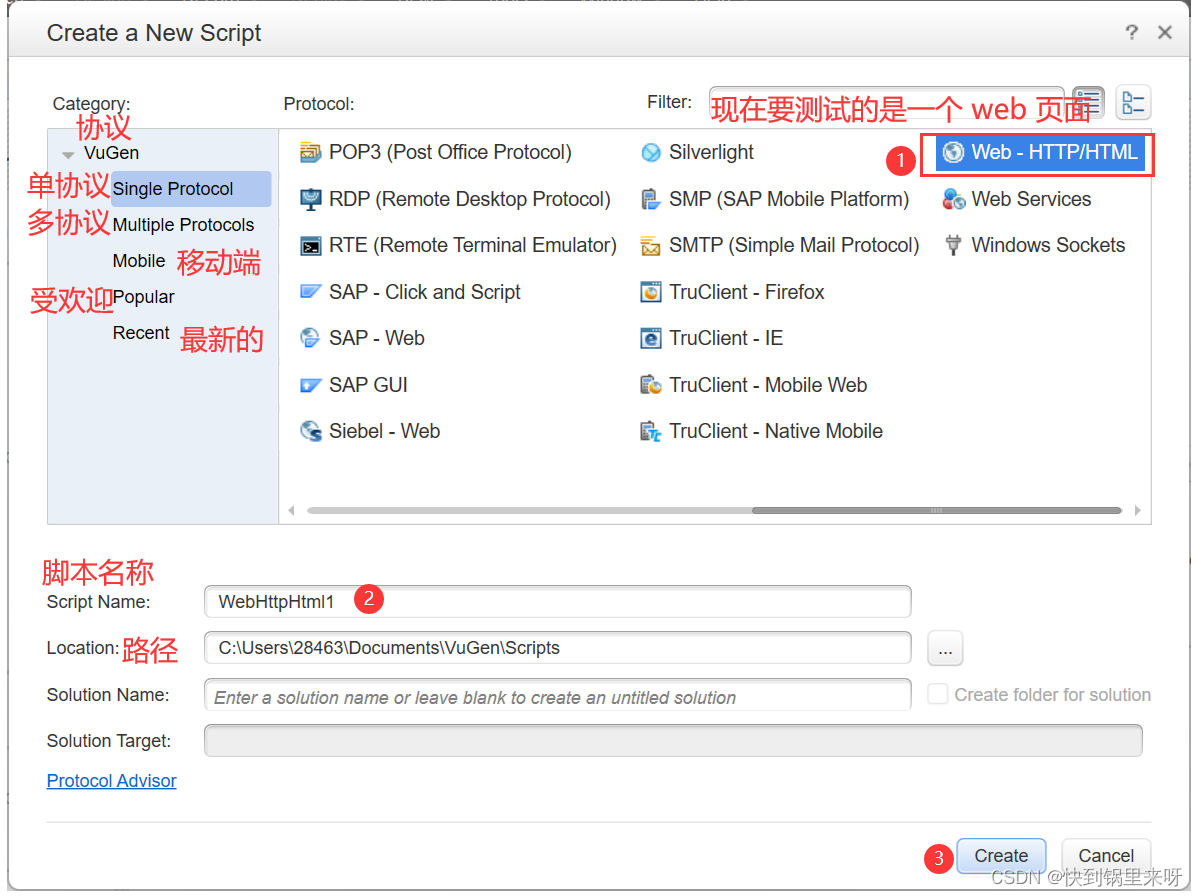This screenshot has width=1198, height=896.
Task: Select the Siebel - Web protocol icon
Action: click(x=310, y=432)
